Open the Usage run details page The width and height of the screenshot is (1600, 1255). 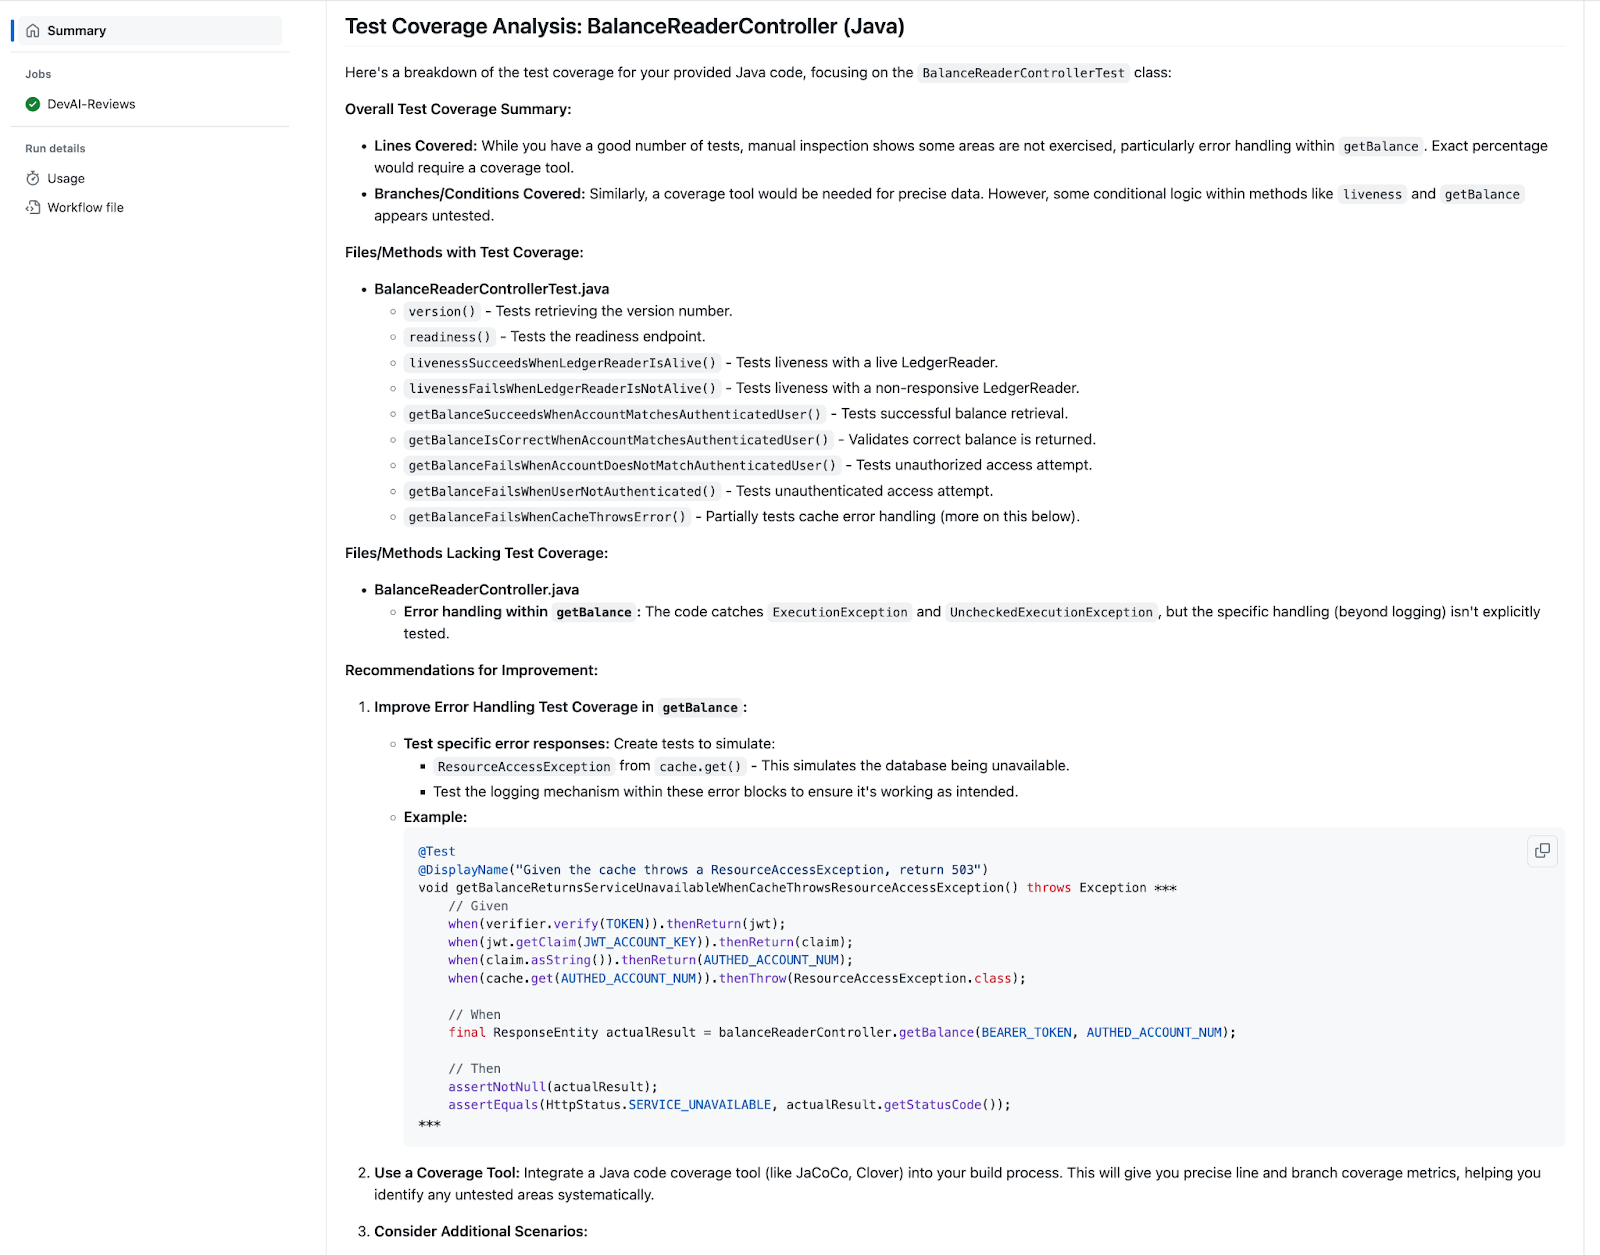(x=66, y=178)
